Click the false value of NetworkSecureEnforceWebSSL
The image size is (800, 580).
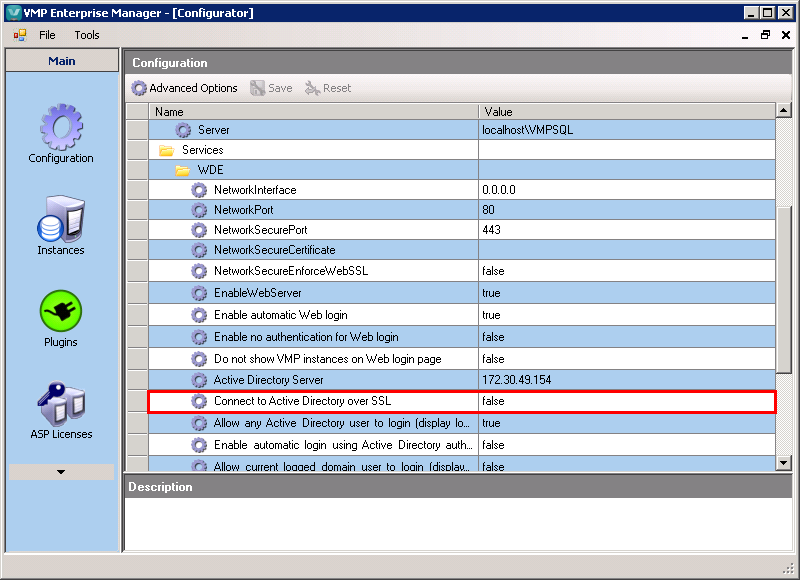[x=493, y=271]
